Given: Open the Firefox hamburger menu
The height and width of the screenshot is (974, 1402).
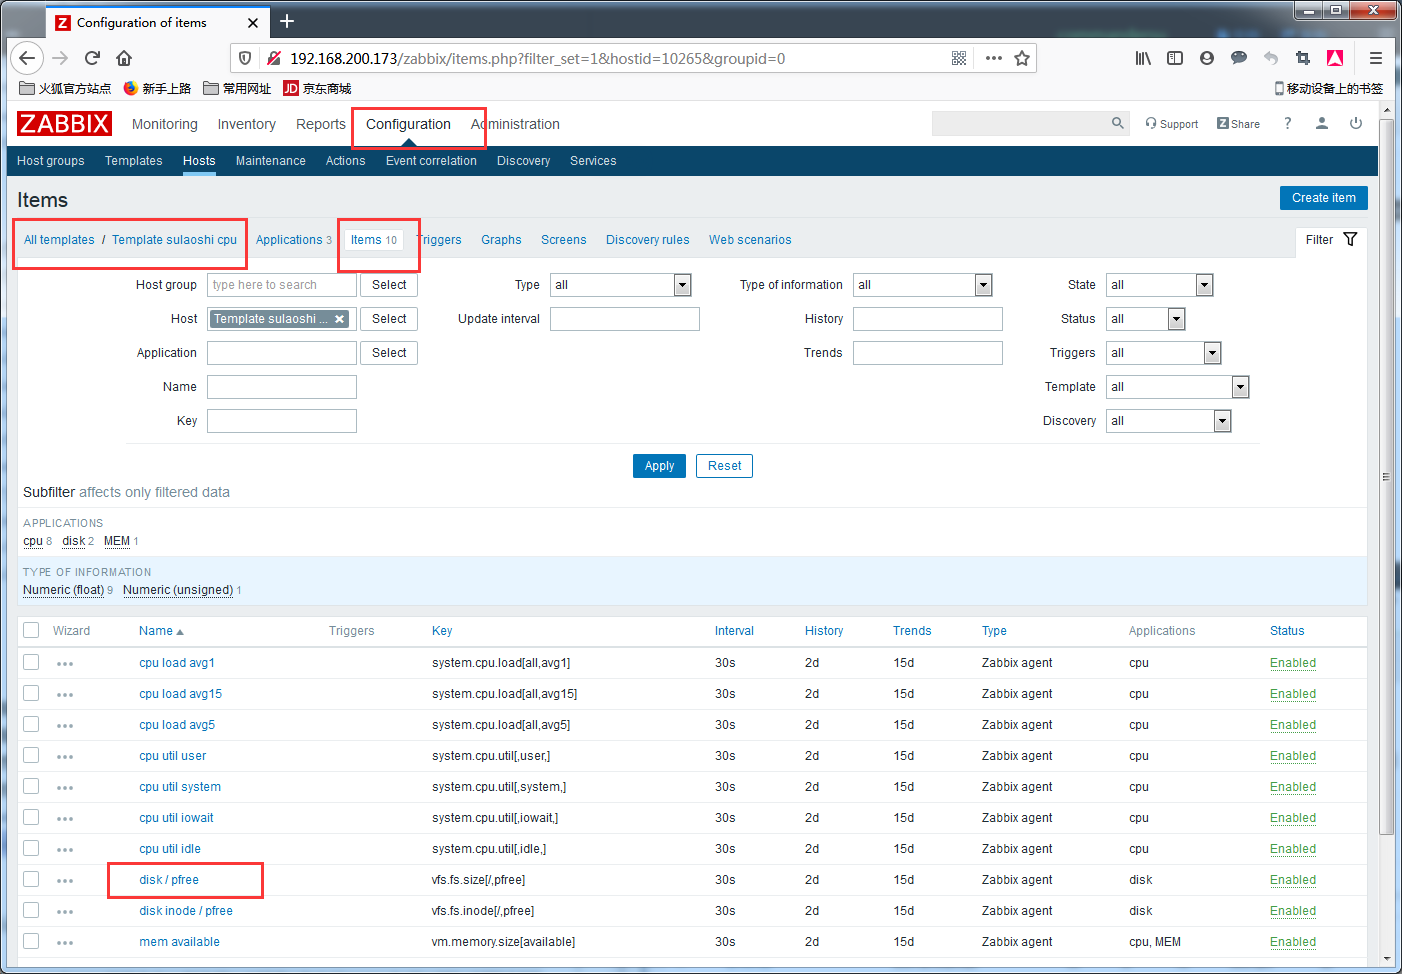Looking at the screenshot, I should [x=1376, y=58].
